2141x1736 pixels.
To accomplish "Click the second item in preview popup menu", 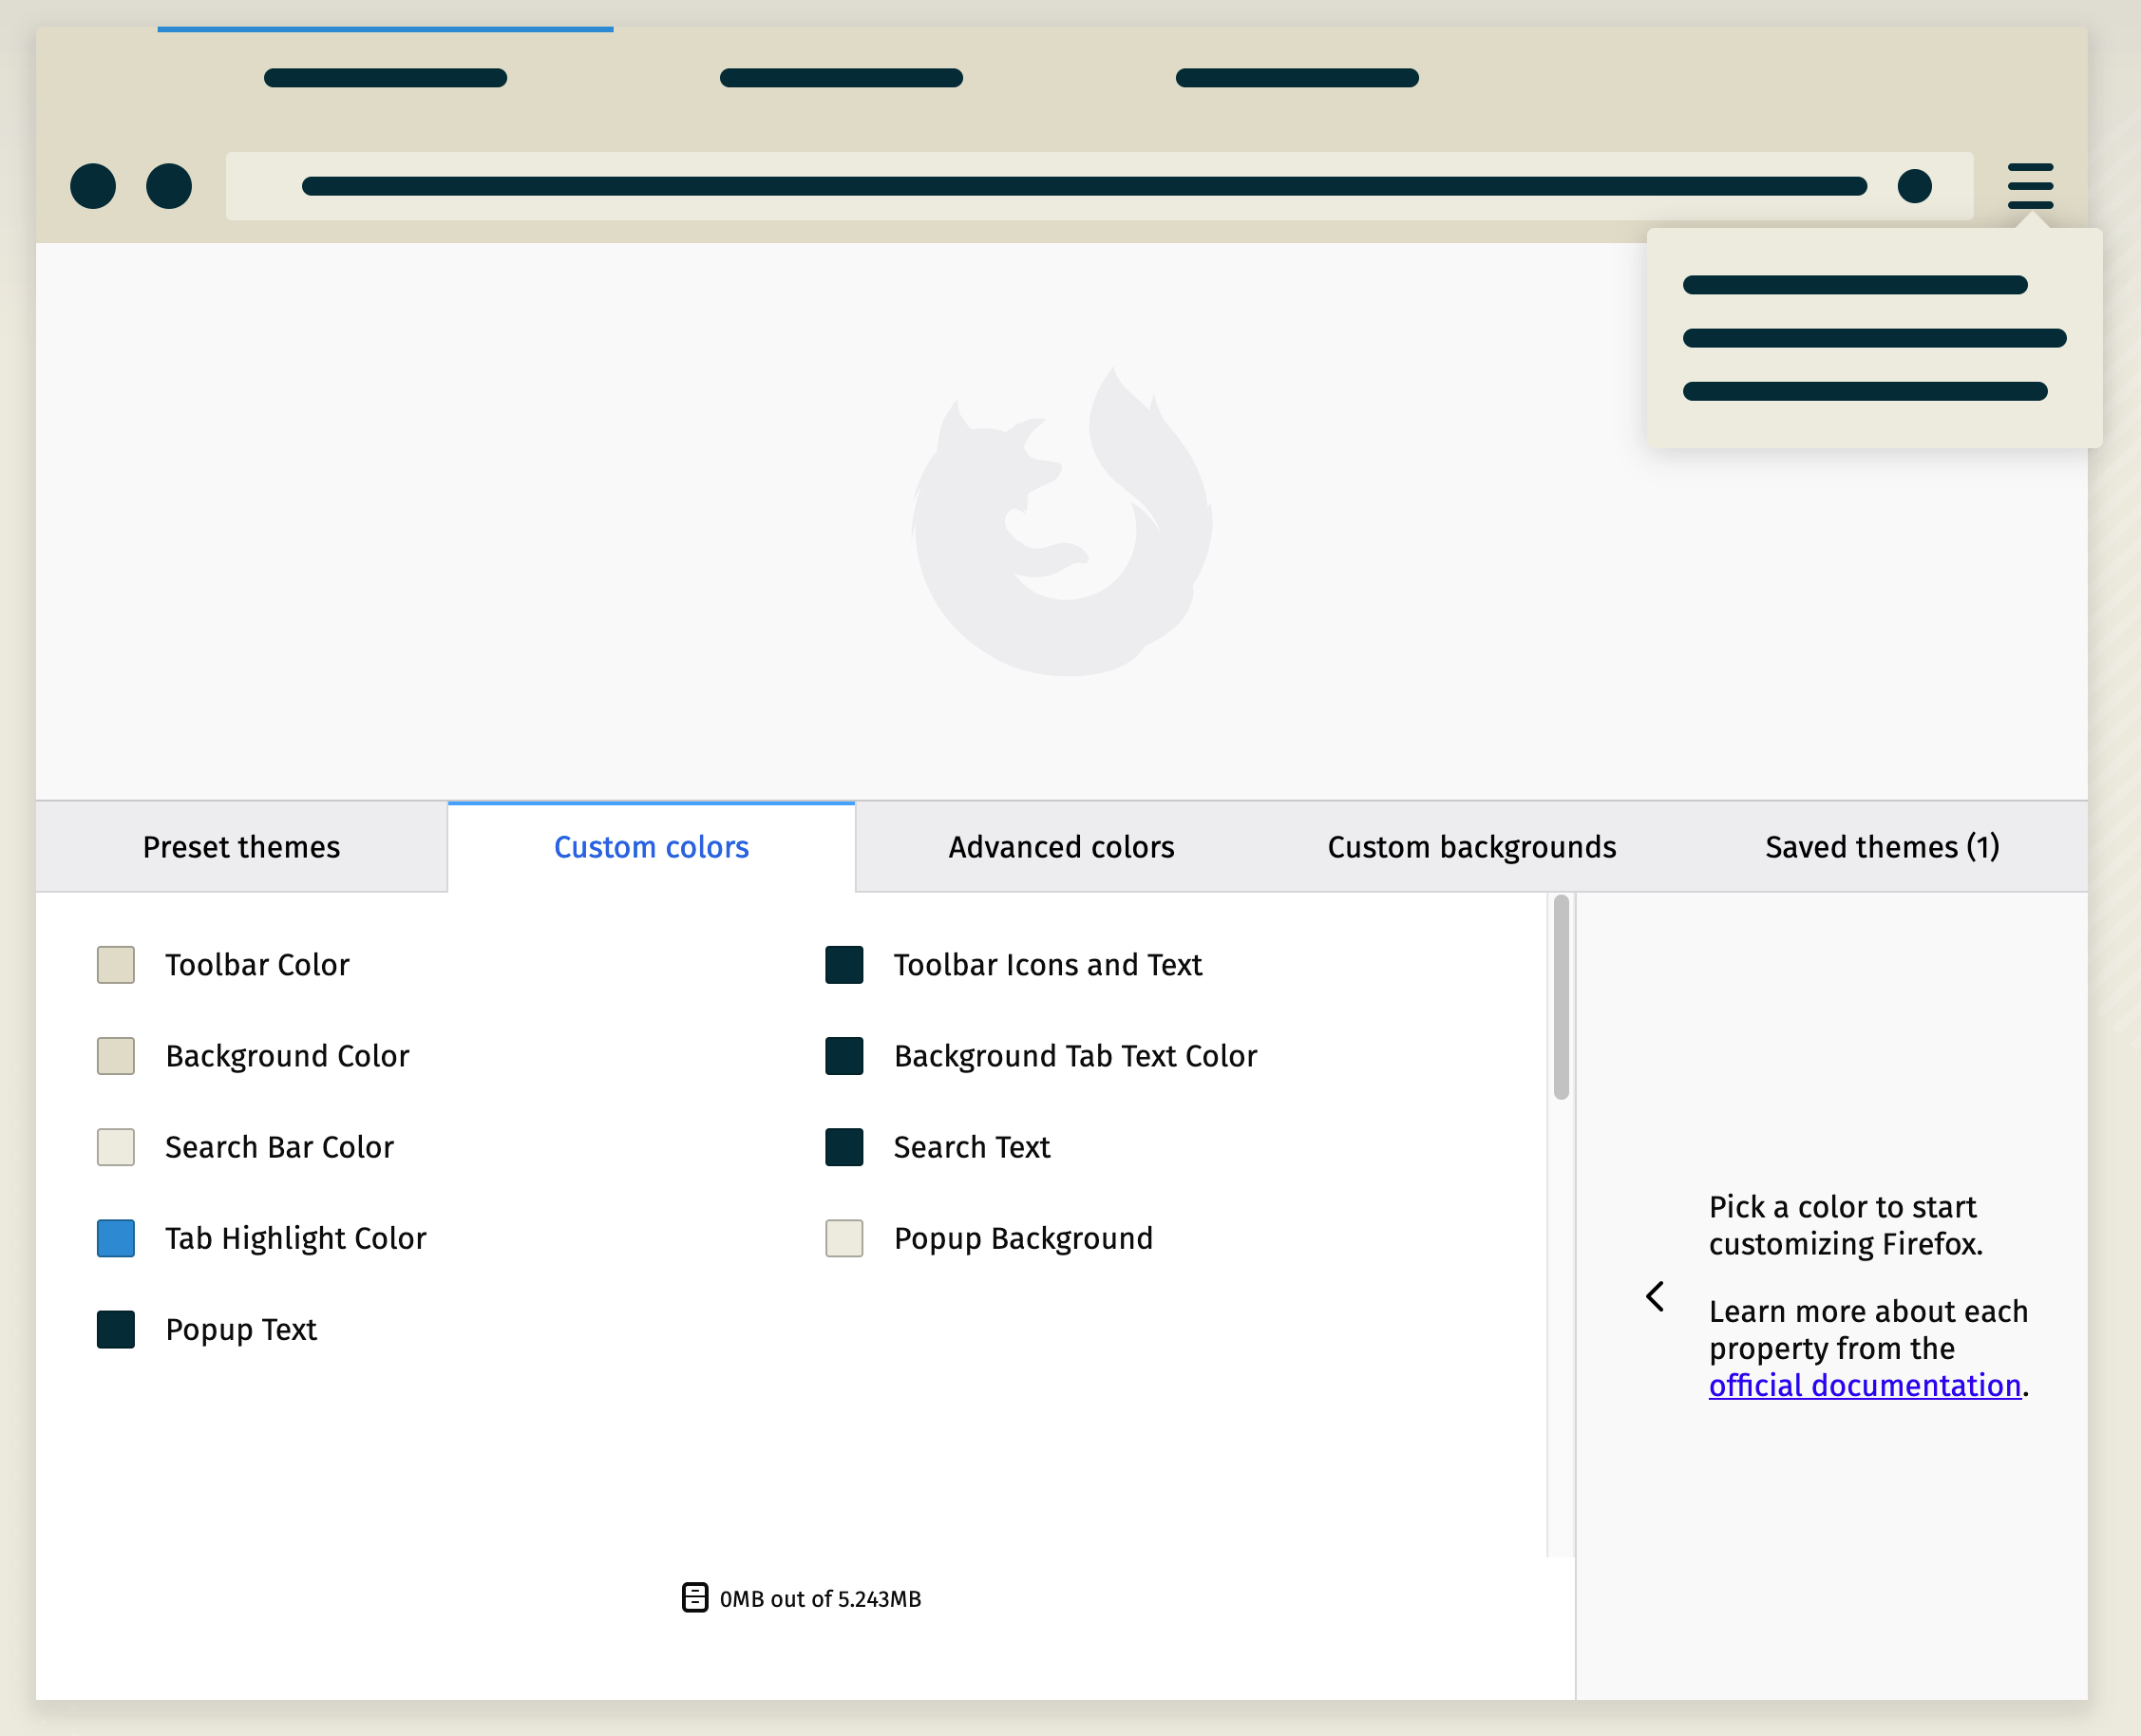I will coord(1874,338).
